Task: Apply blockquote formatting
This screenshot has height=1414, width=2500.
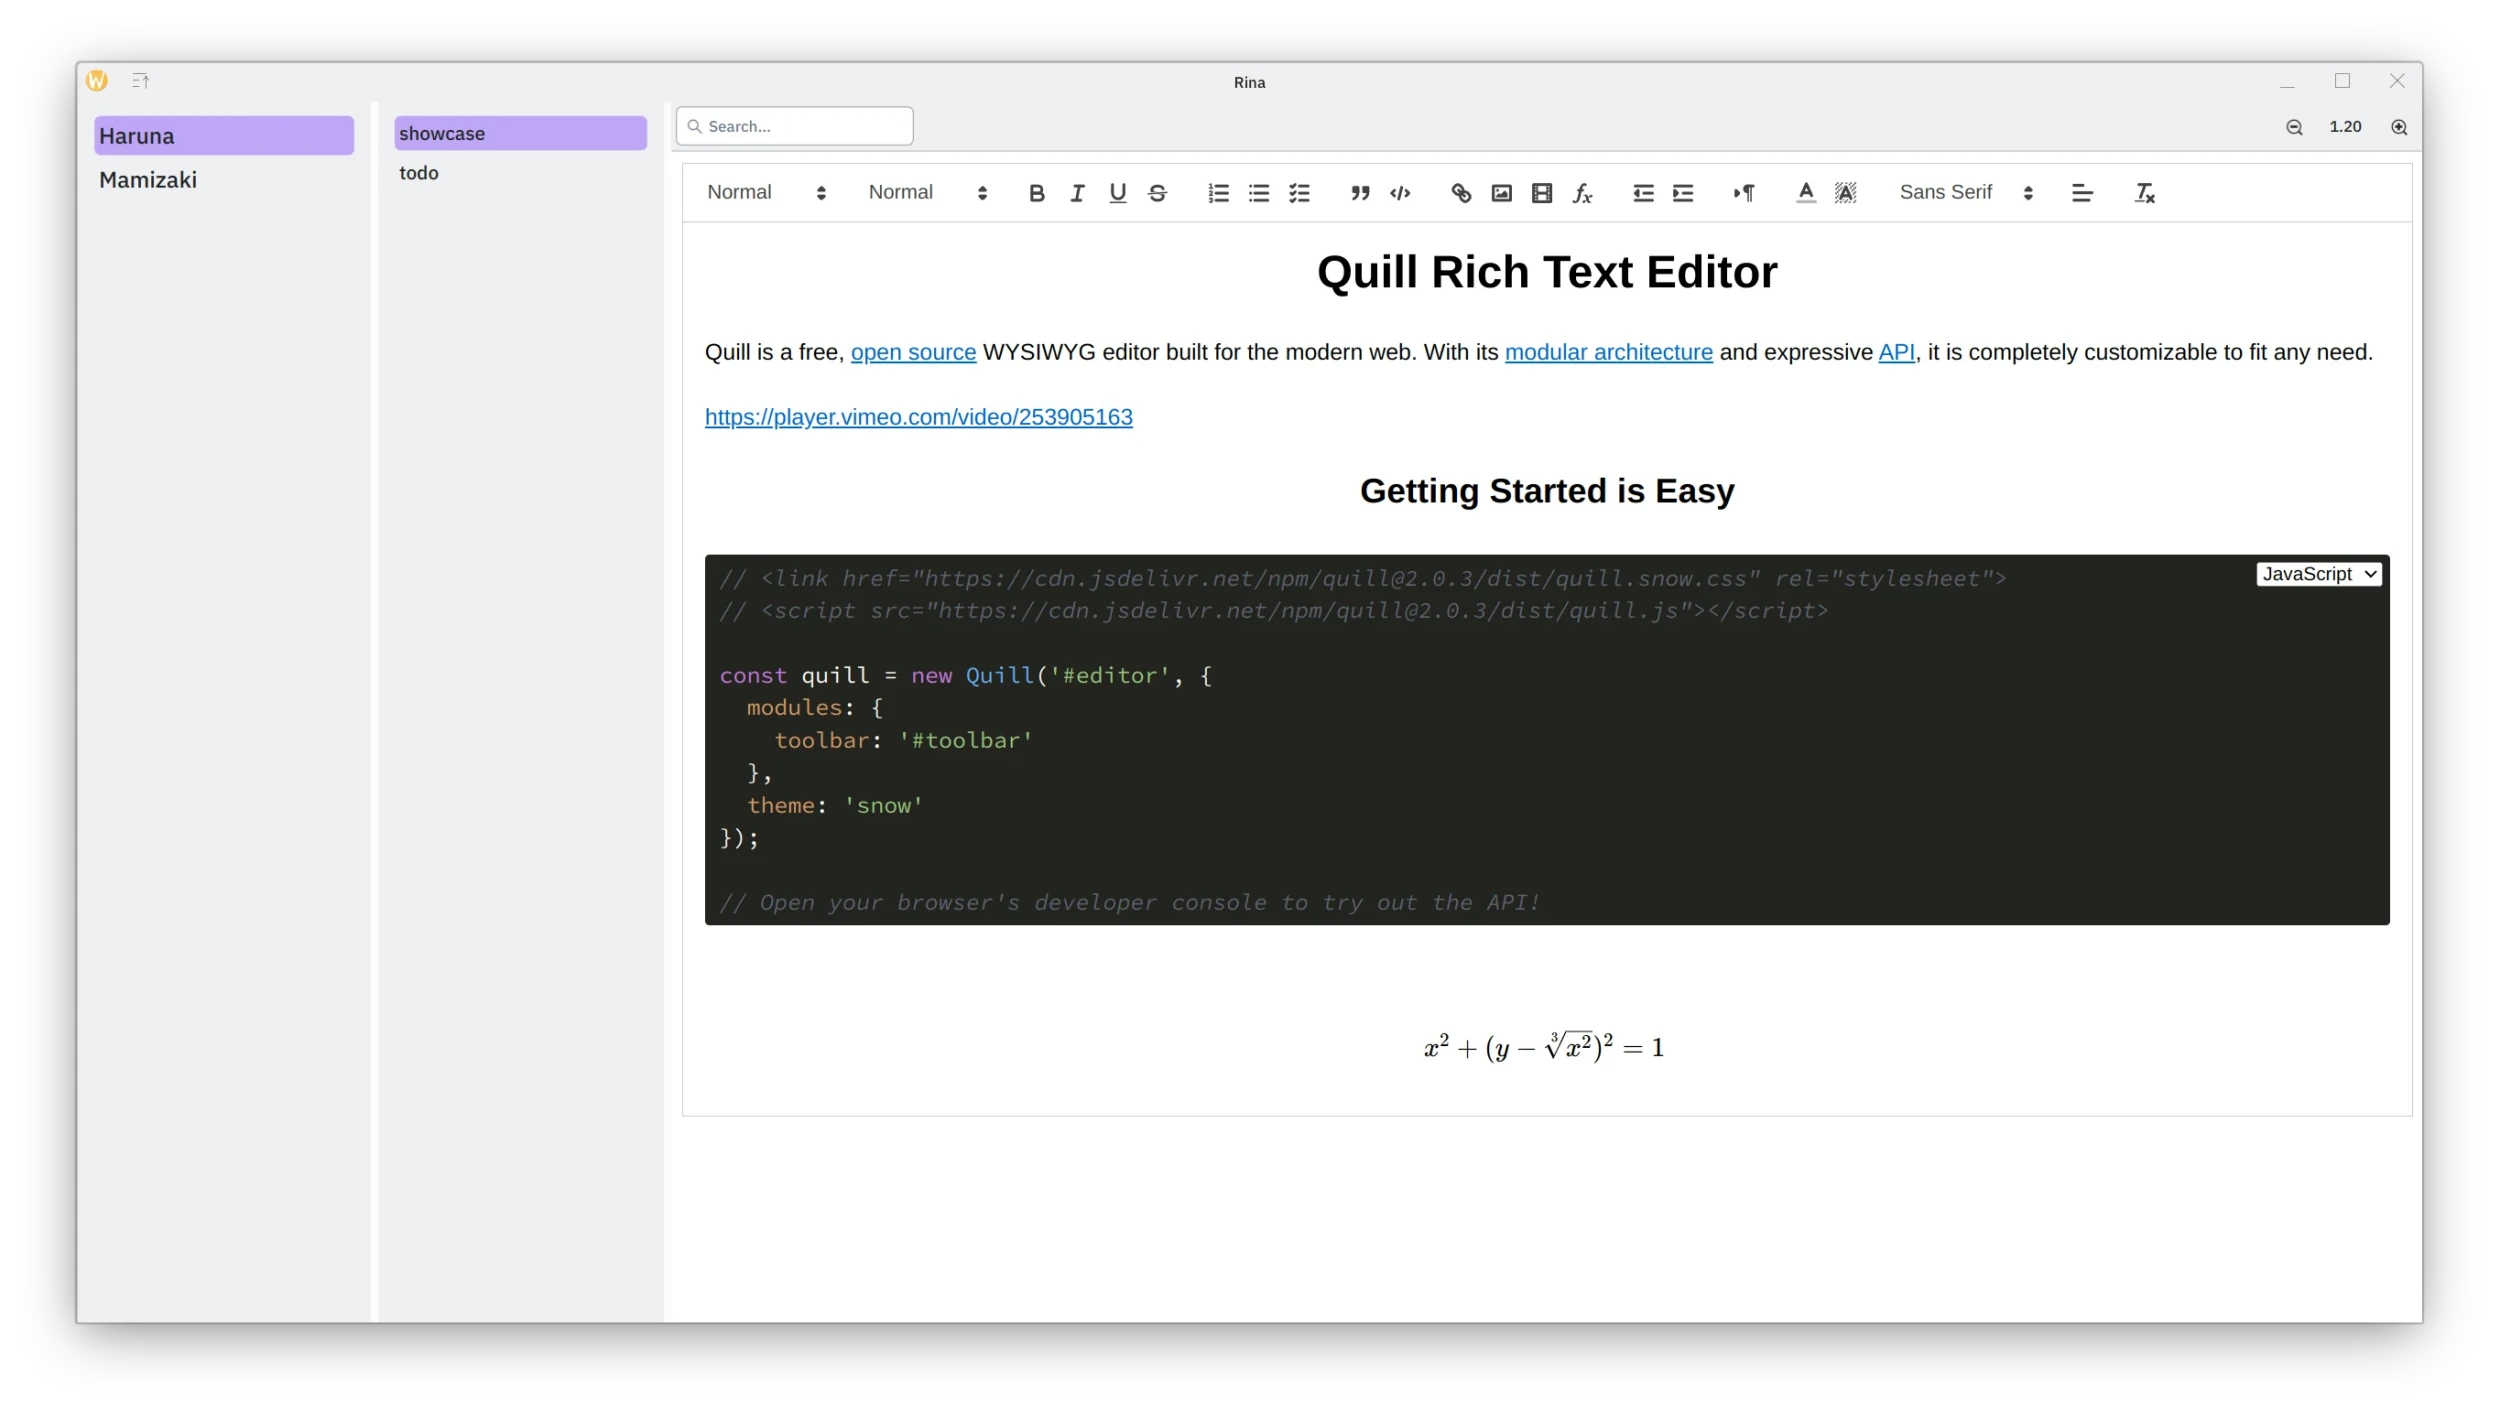Action: click(x=1360, y=193)
